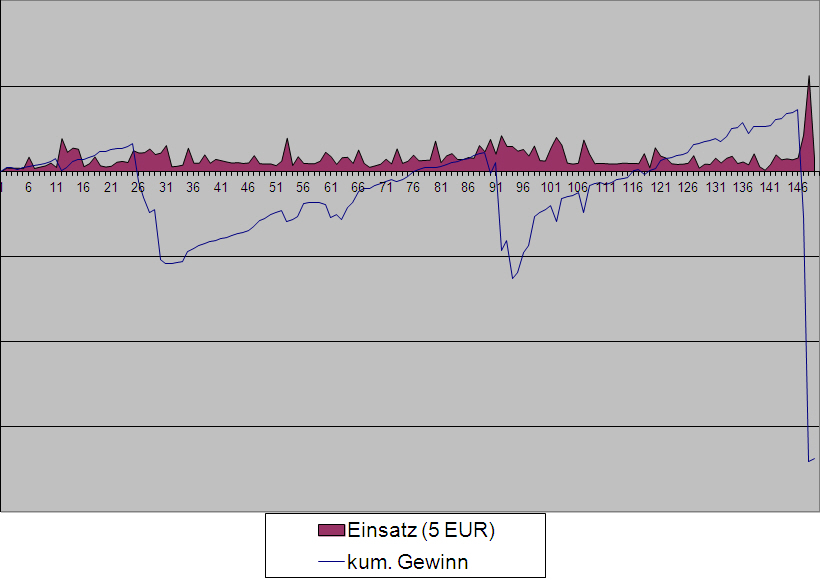Click the x-axis label 21
The height and width of the screenshot is (580, 820).
coord(111,187)
